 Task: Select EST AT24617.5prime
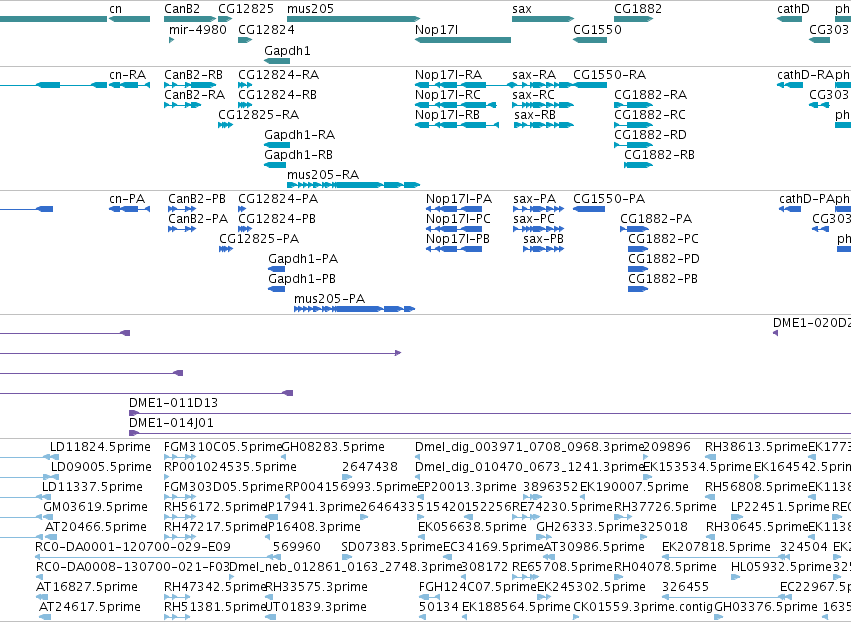click(90, 607)
